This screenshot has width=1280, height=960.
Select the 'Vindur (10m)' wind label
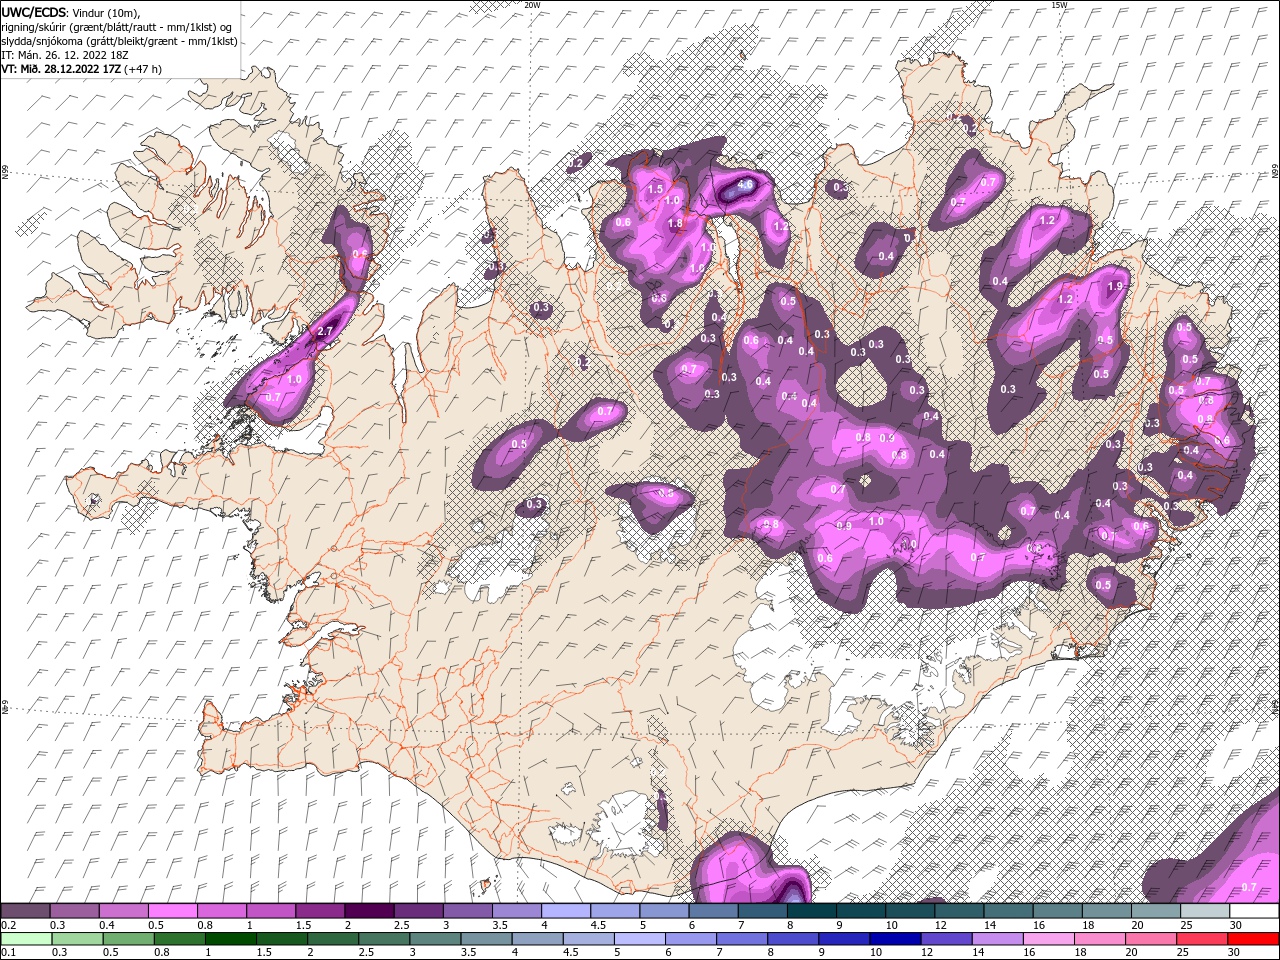click(x=107, y=12)
